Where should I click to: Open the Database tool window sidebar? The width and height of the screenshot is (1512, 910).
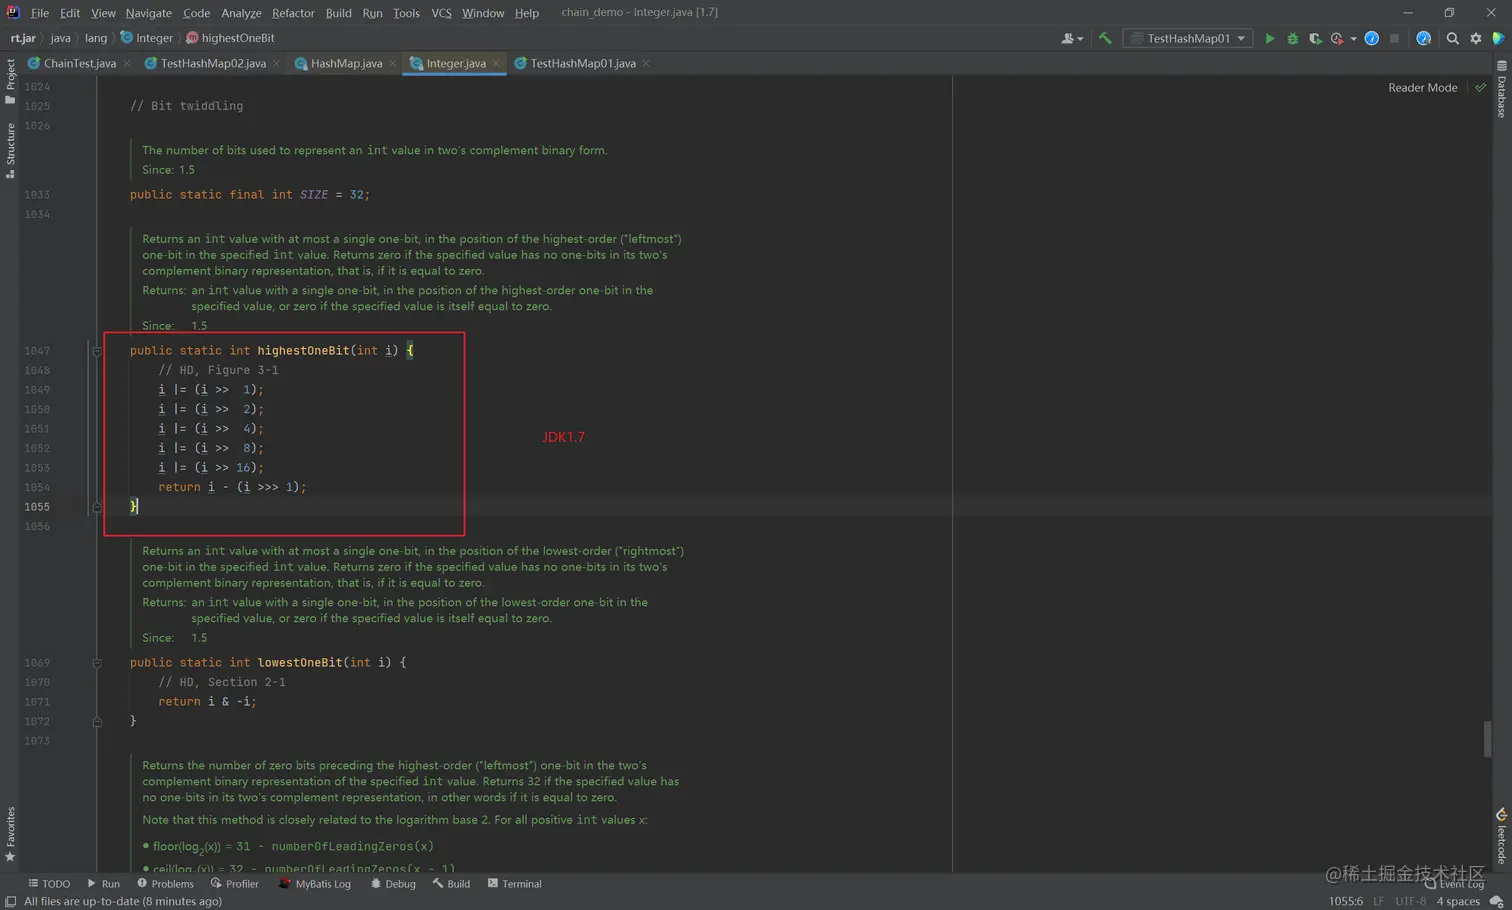[x=1502, y=89]
